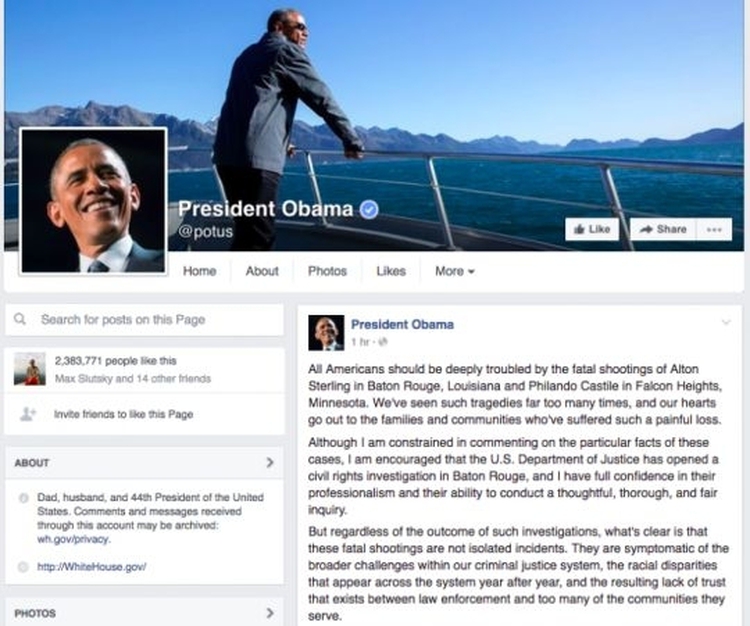This screenshot has width=750, height=626.
Task: Visit the http://WhiteHouse.gov/ link
Action: pos(91,567)
